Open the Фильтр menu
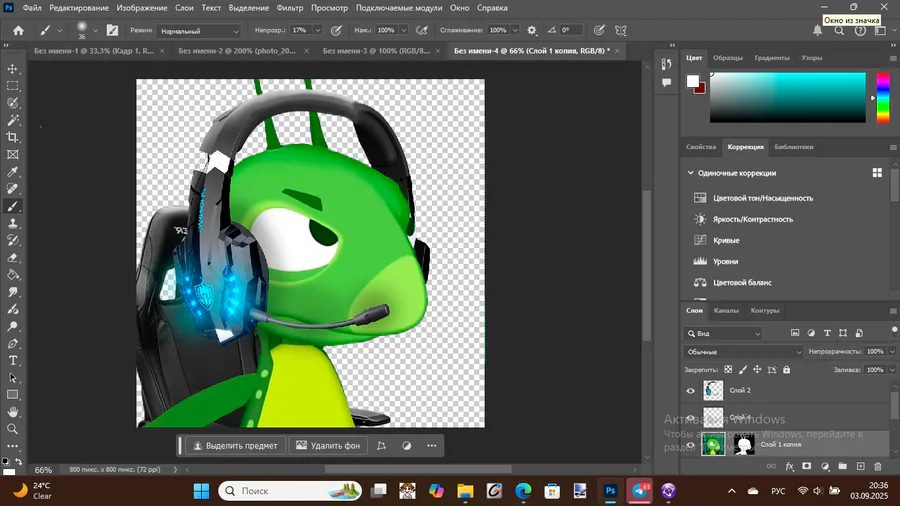The width and height of the screenshot is (900, 506). pyautogui.click(x=290, y=8)
